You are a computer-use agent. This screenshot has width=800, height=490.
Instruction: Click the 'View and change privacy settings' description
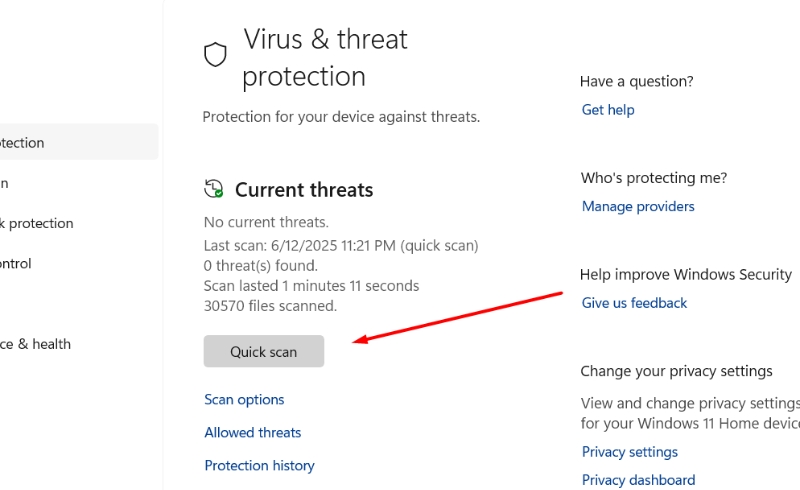[x=690, y=413]
